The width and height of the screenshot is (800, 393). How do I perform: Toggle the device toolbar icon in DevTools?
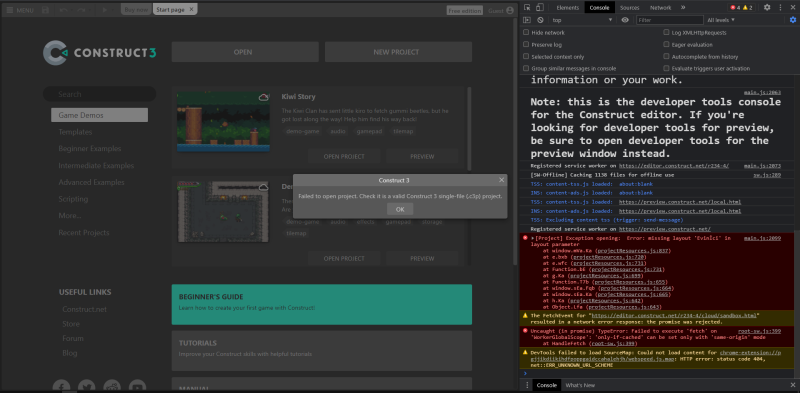(x=540, y=8)
